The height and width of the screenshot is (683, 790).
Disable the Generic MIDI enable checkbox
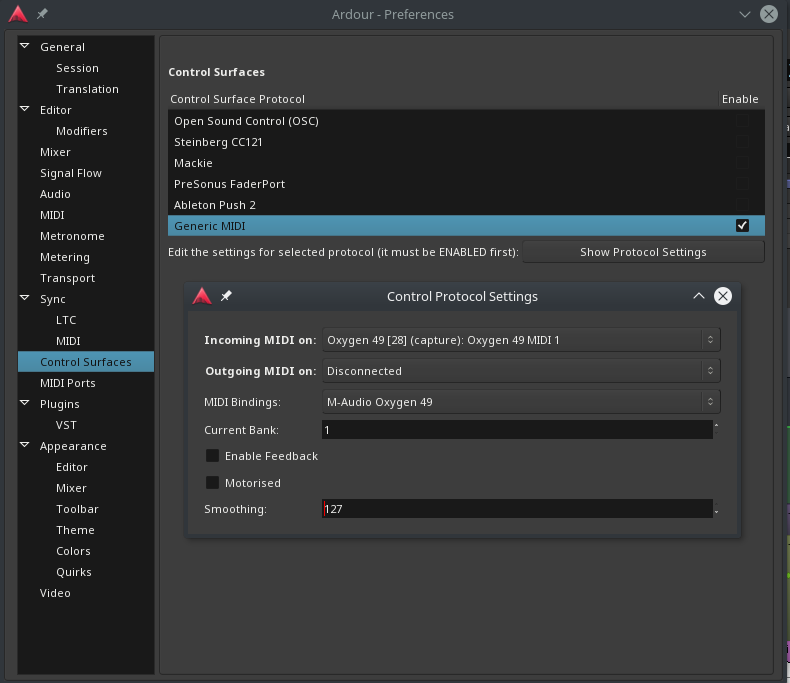point(742,226)
